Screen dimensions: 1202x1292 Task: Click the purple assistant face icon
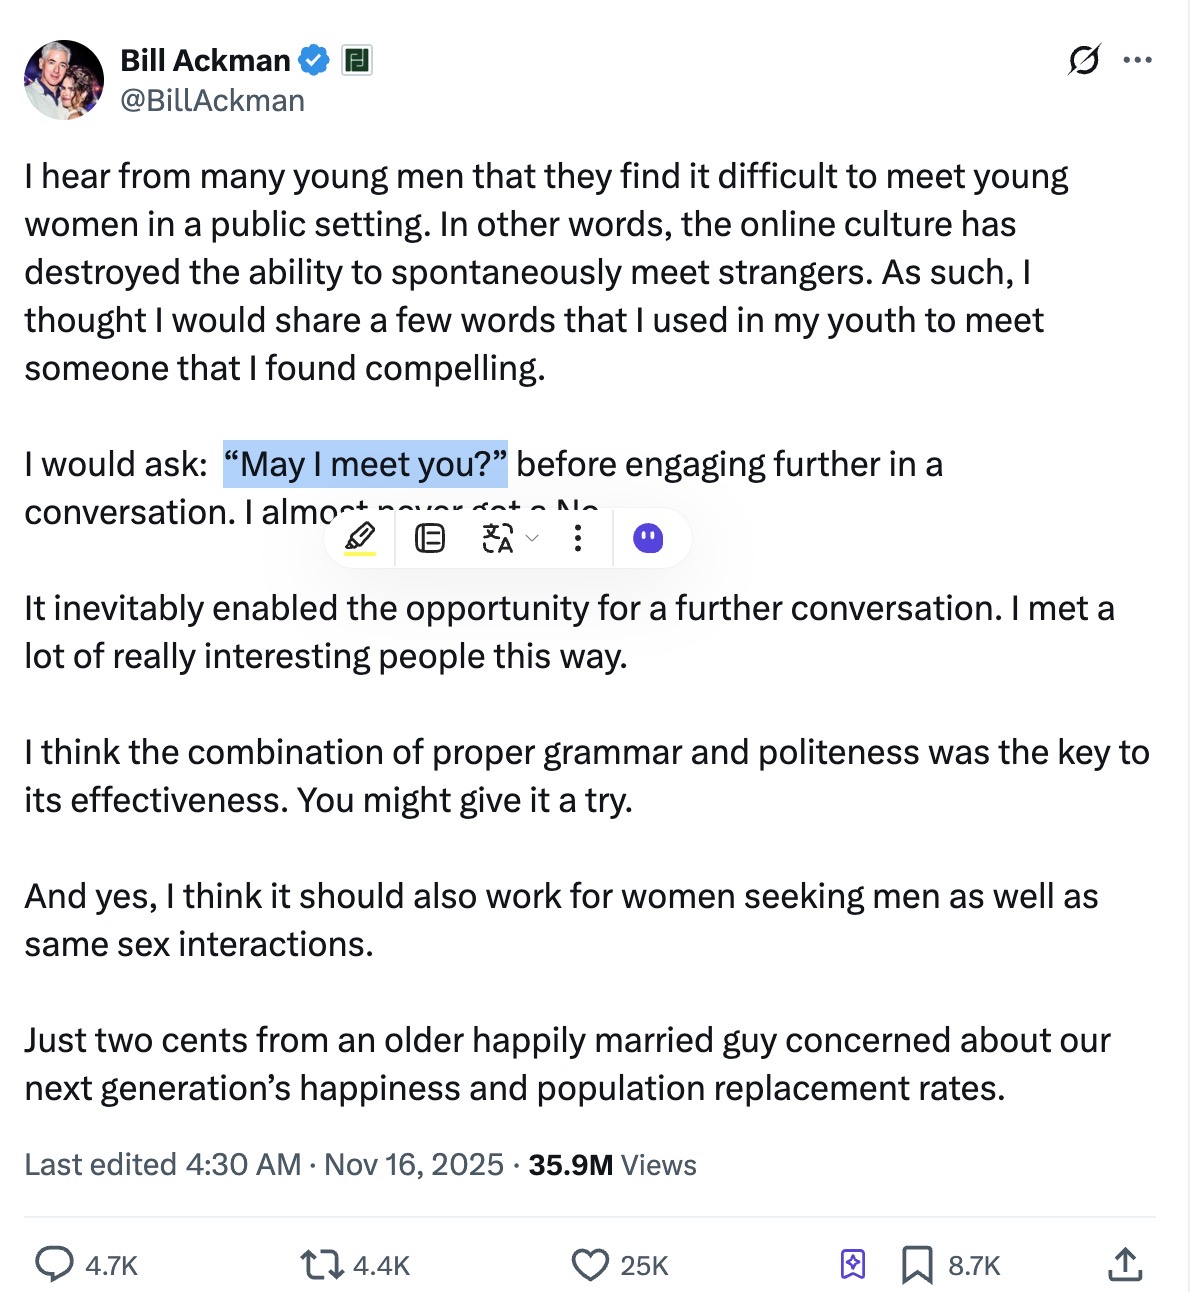pyautogui.click(x=648, y=539)
